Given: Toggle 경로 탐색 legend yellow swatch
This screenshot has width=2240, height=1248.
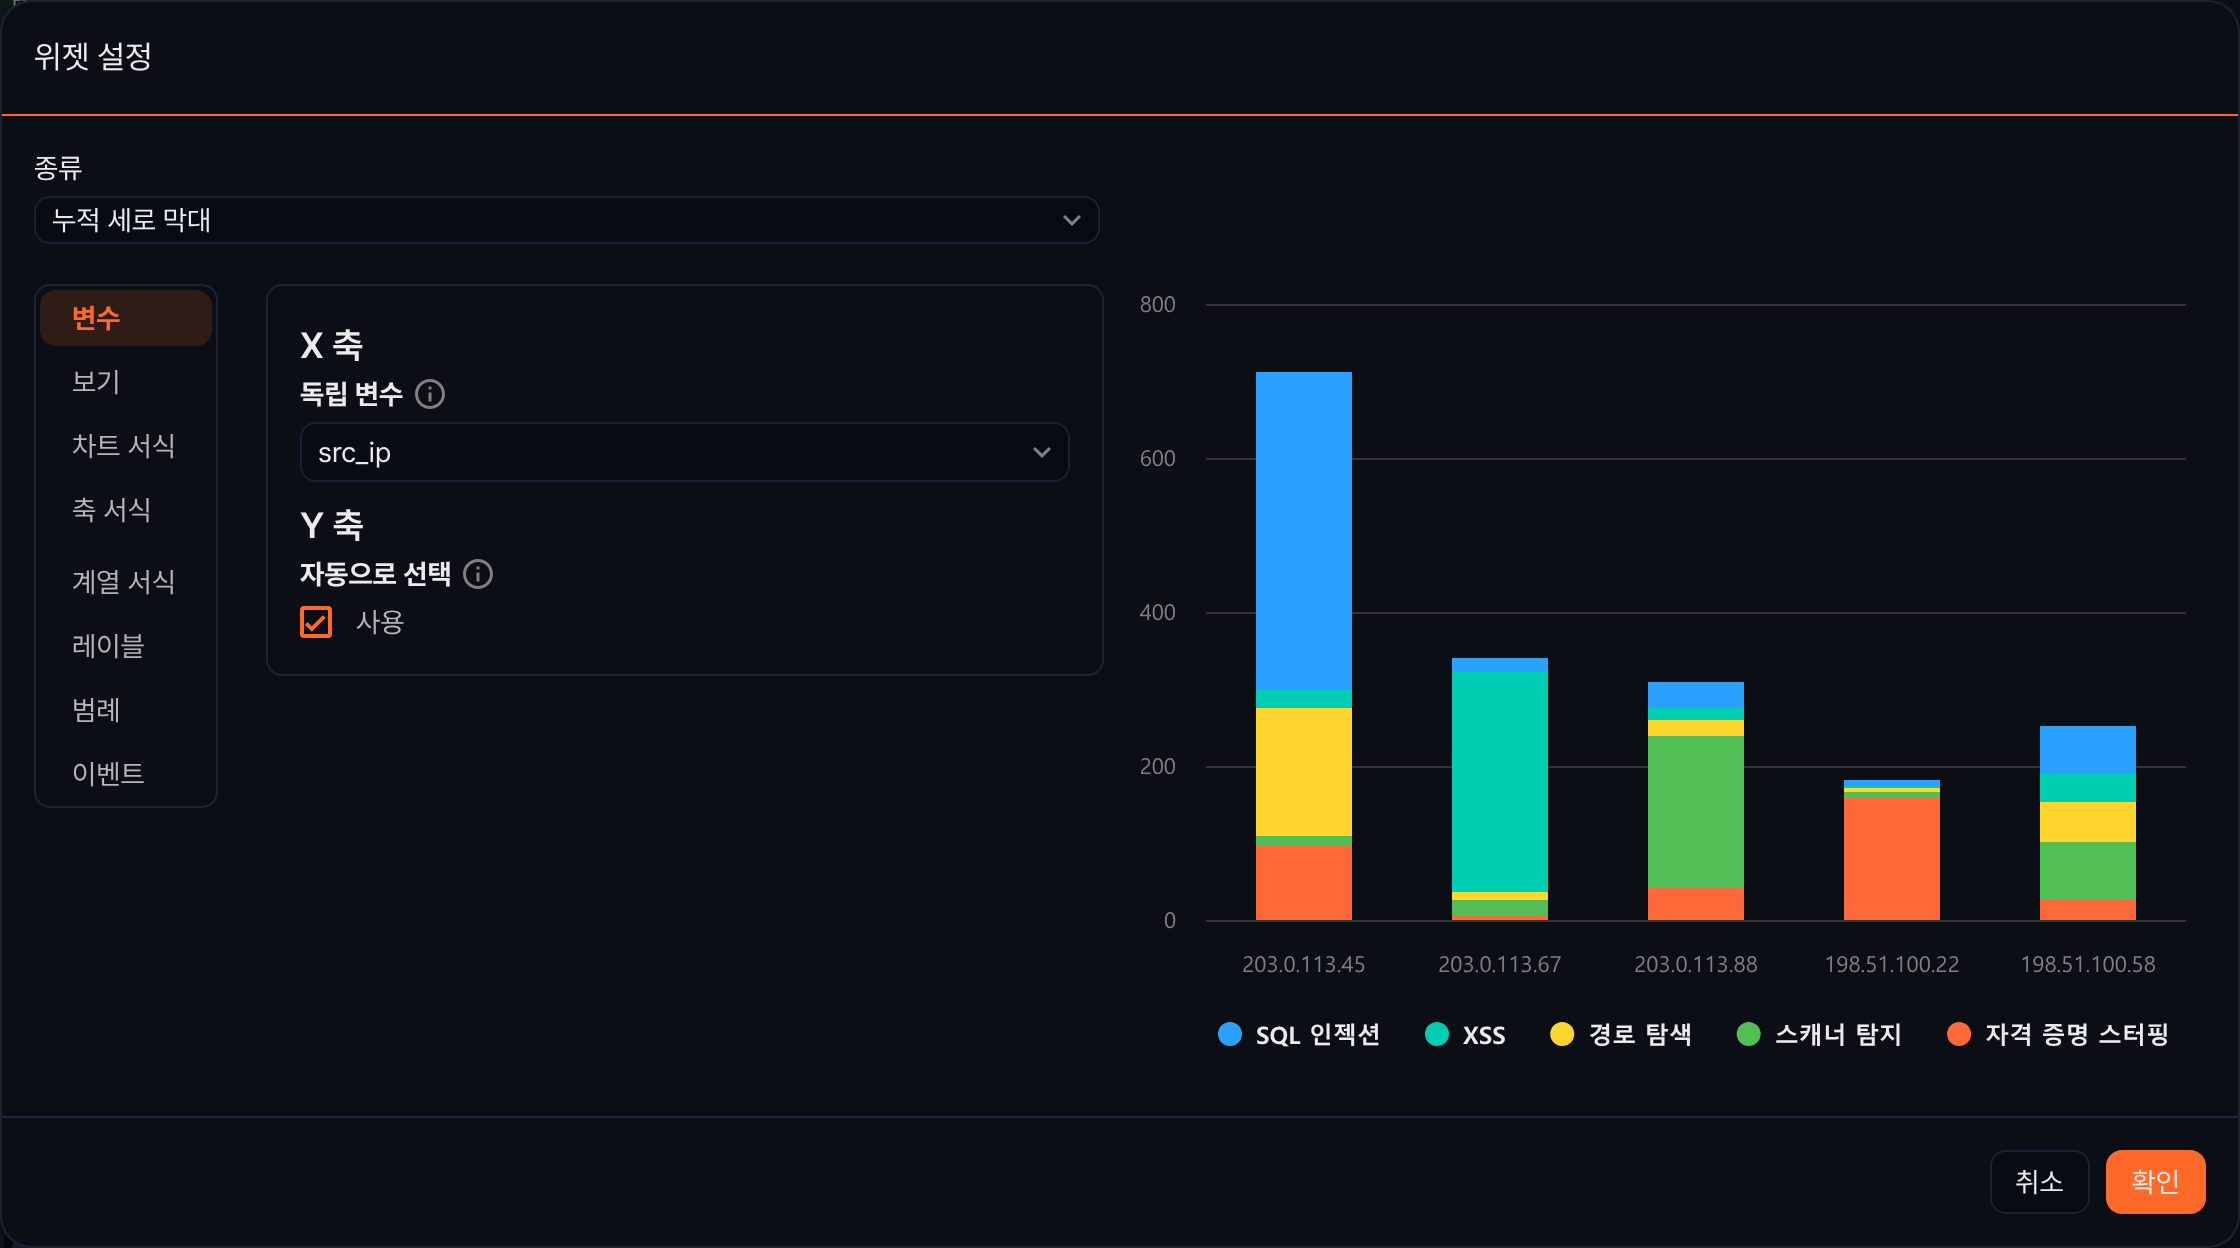Looking at the screenshot, I should 1562,1034.
